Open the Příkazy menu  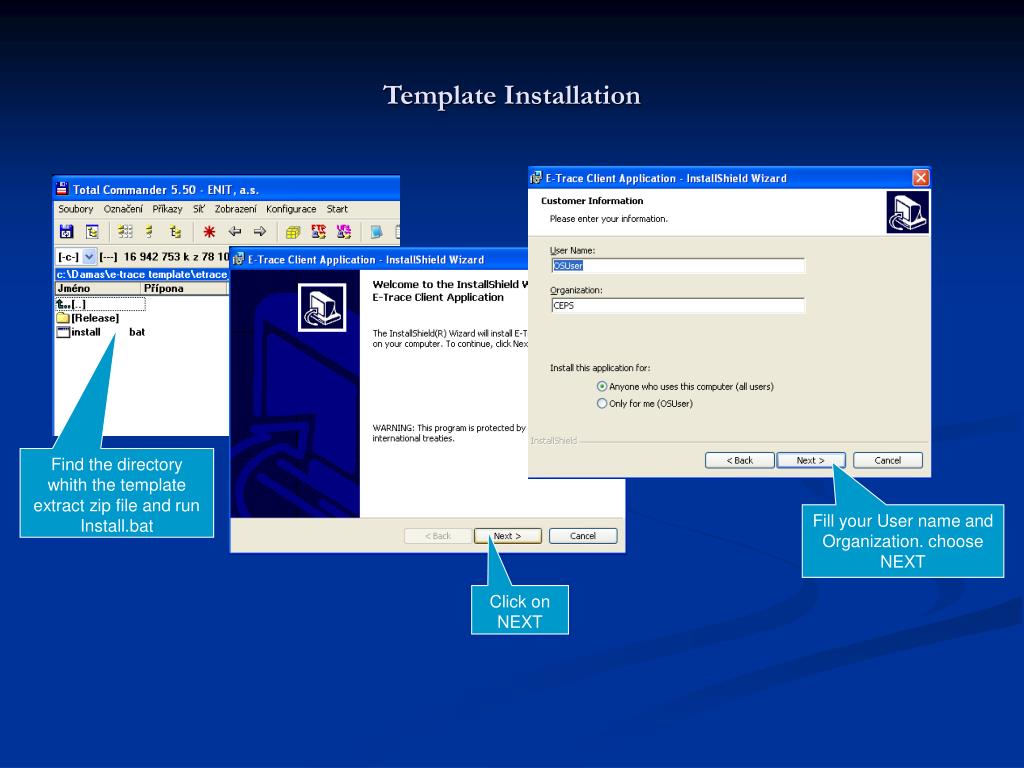pos(167,209)
